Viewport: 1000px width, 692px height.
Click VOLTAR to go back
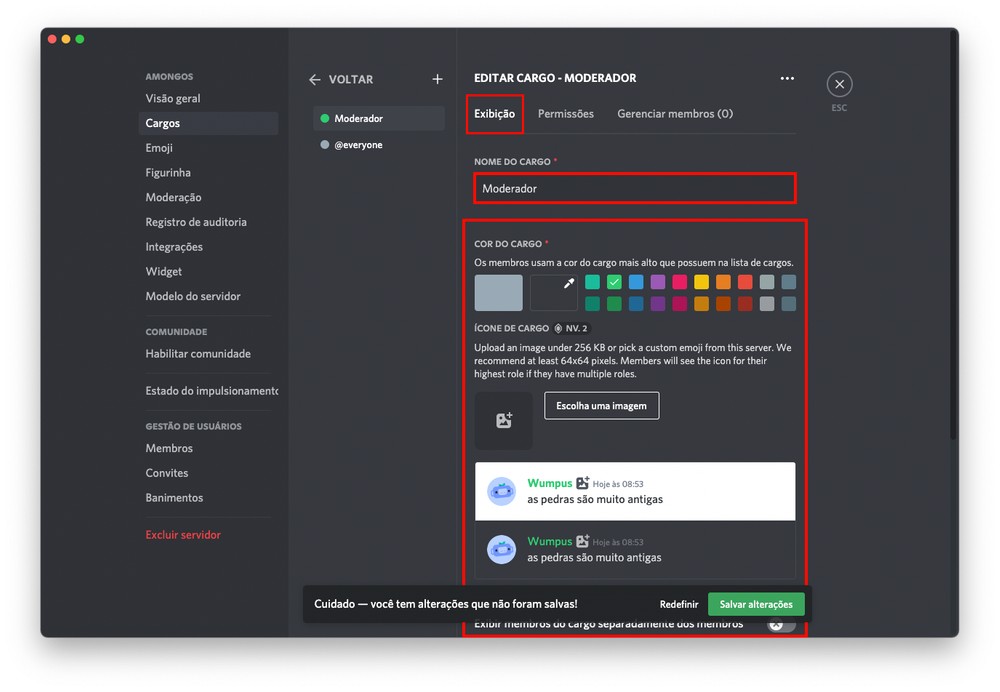coord(351,80)
